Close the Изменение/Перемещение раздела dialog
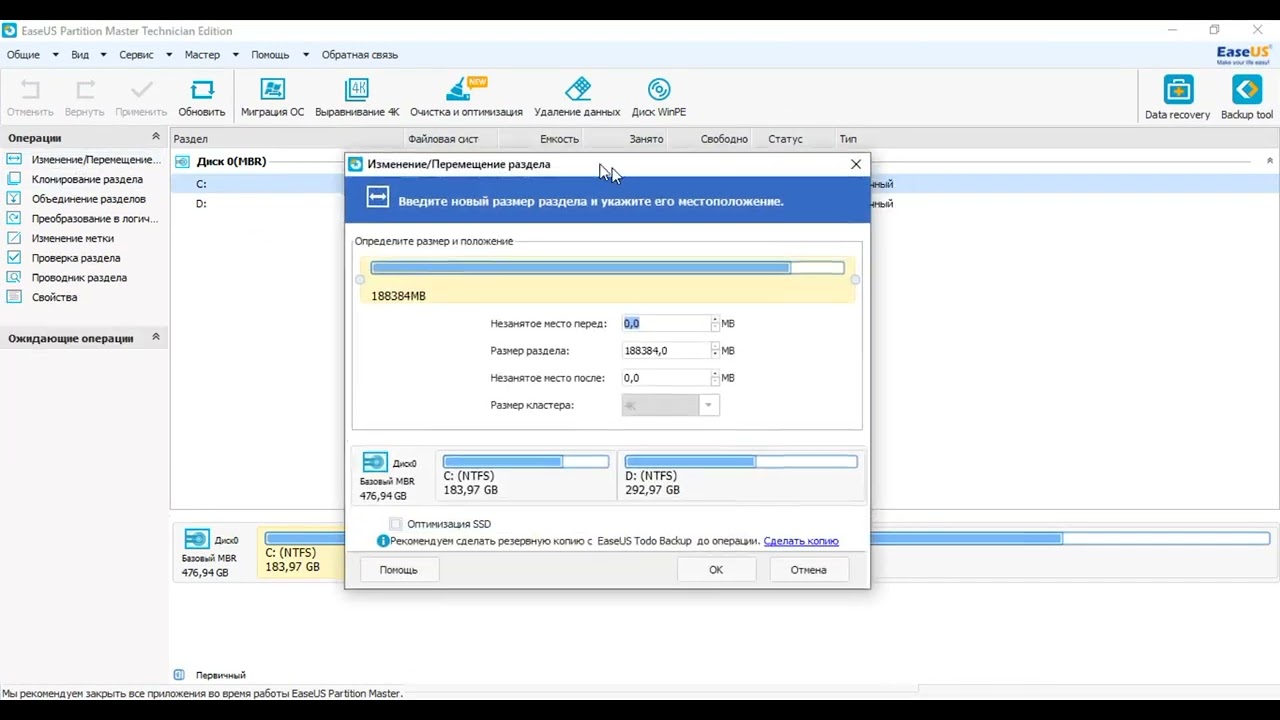 pyautogui.click(x=856, y=164)
